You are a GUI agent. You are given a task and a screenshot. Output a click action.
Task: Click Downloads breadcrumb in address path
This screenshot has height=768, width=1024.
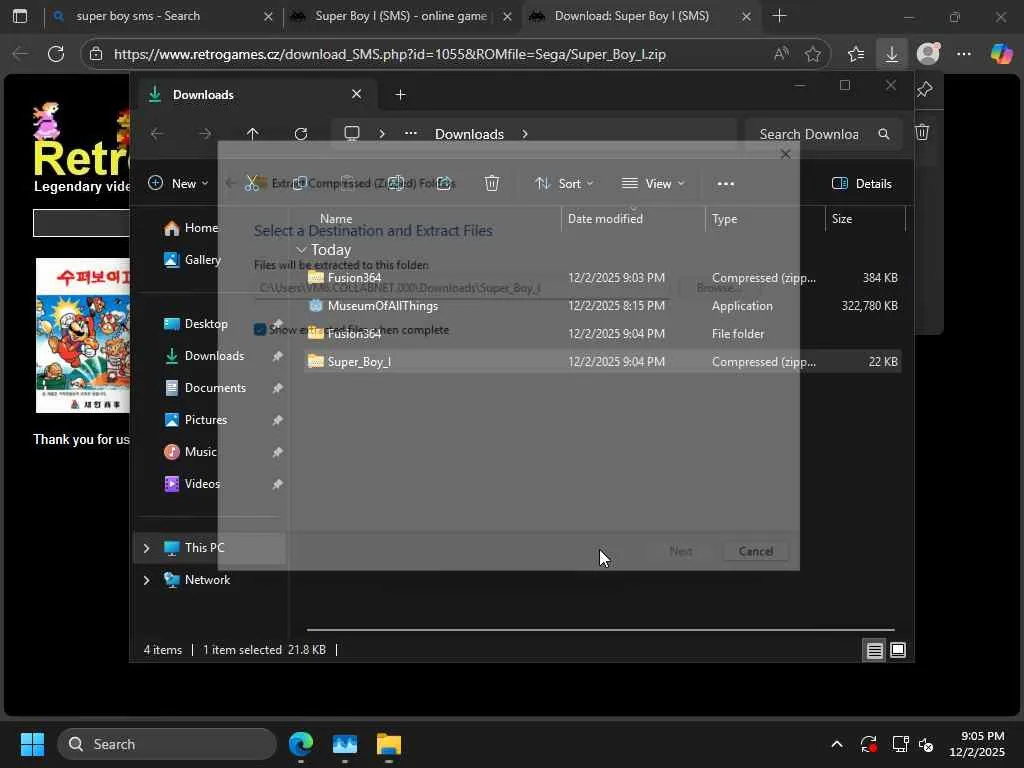point(469,134)
